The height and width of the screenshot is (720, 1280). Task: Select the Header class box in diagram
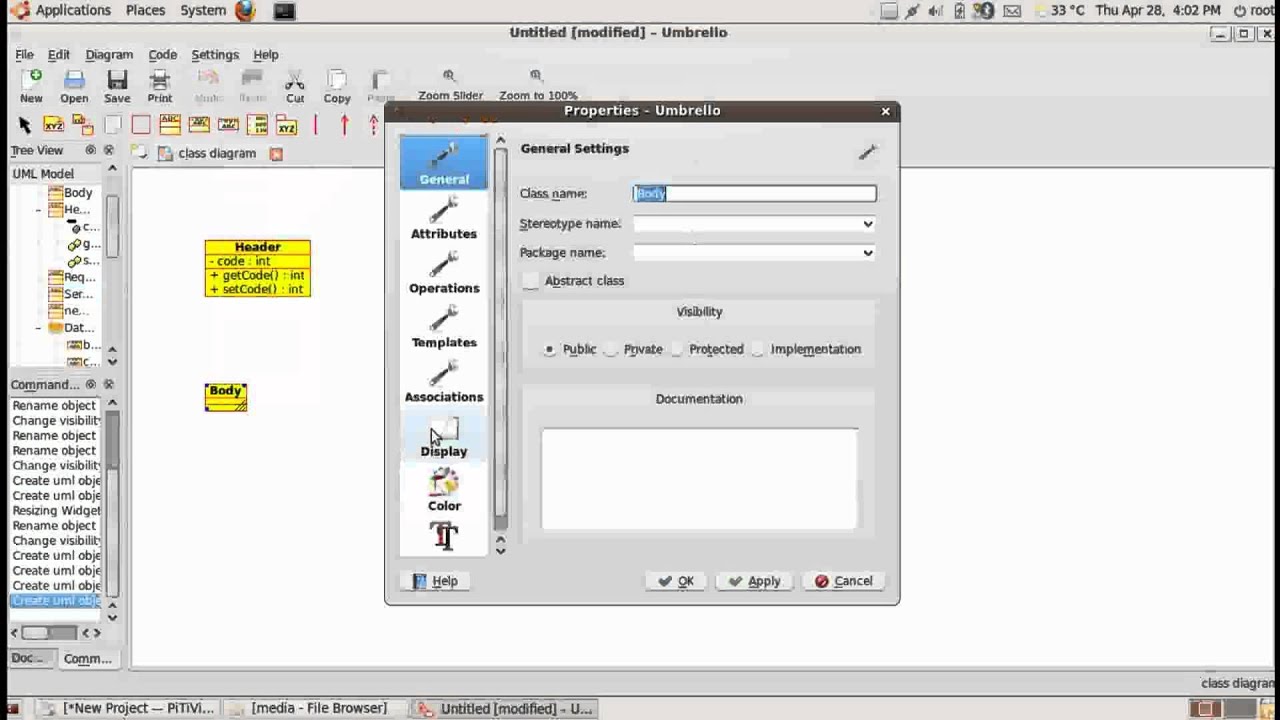click(258, 268)
